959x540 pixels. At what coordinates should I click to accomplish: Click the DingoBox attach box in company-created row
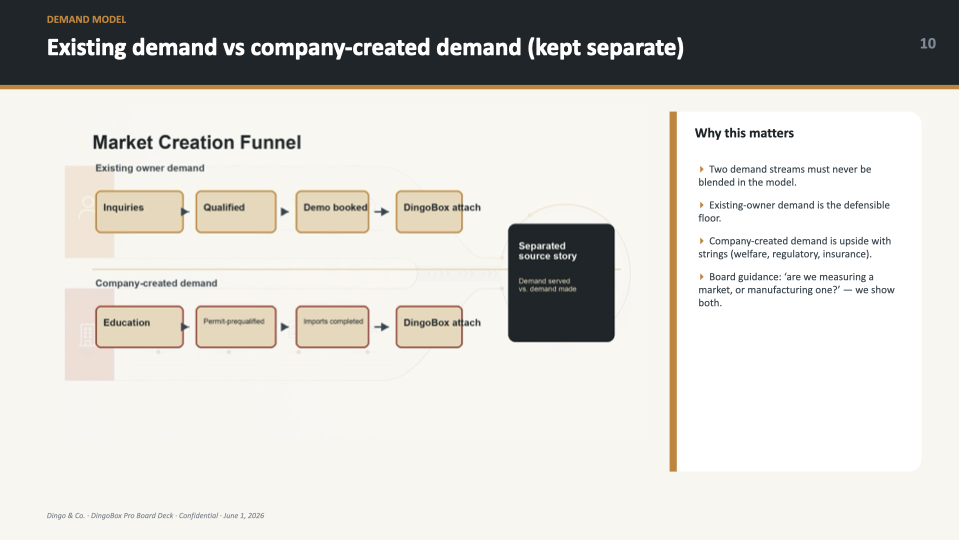(429, 327)
